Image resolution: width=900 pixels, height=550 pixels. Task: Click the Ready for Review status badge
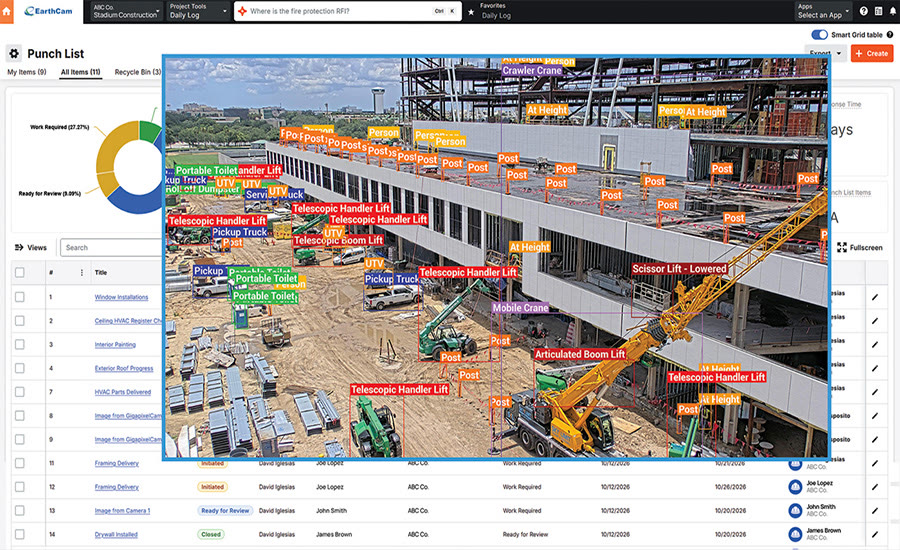pyautogui.click(x=225, y=510)
